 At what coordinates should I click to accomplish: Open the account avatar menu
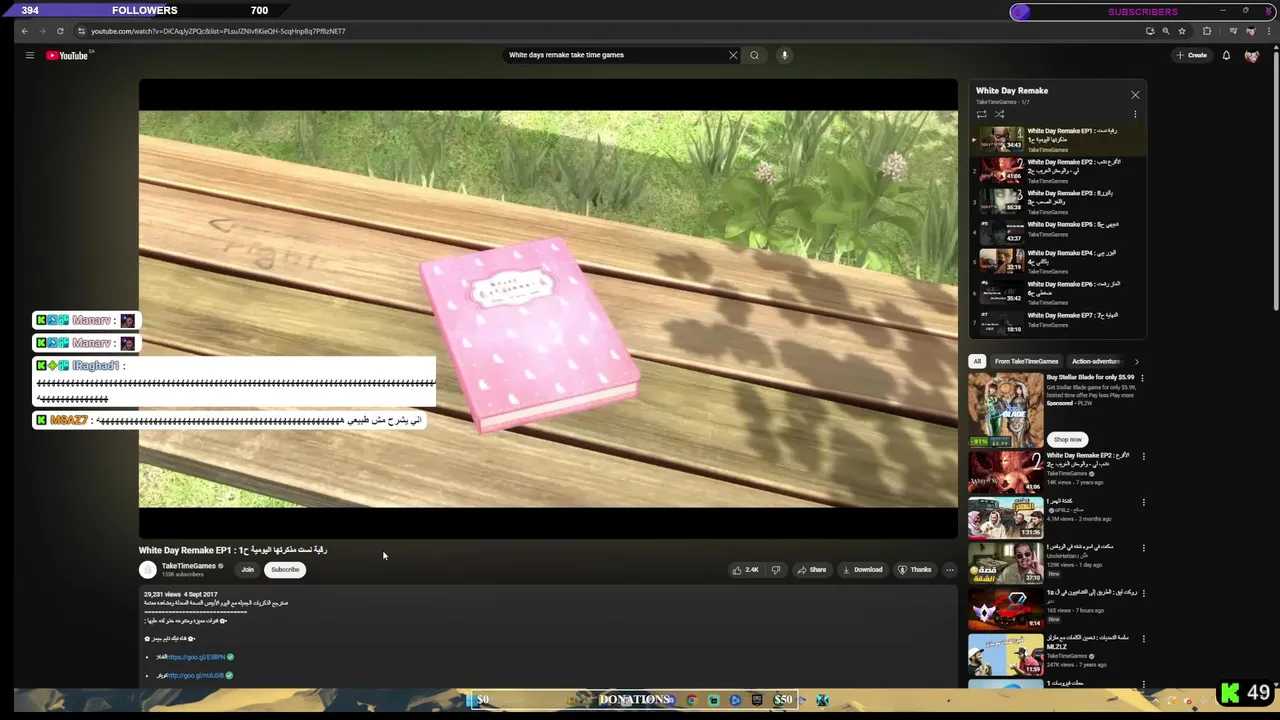point(1251,55)
